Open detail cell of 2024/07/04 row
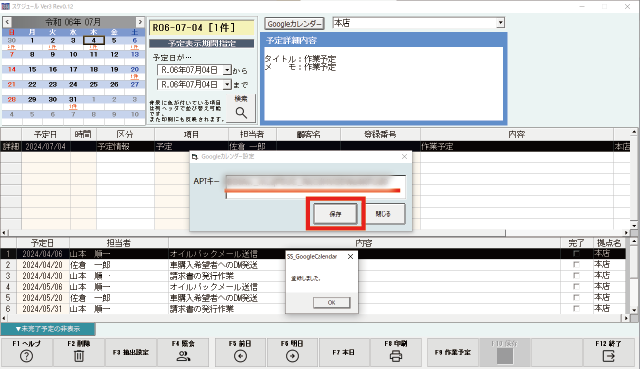This screenshot has height=369, width=640. pyautogui.click(x=11, y=147)
